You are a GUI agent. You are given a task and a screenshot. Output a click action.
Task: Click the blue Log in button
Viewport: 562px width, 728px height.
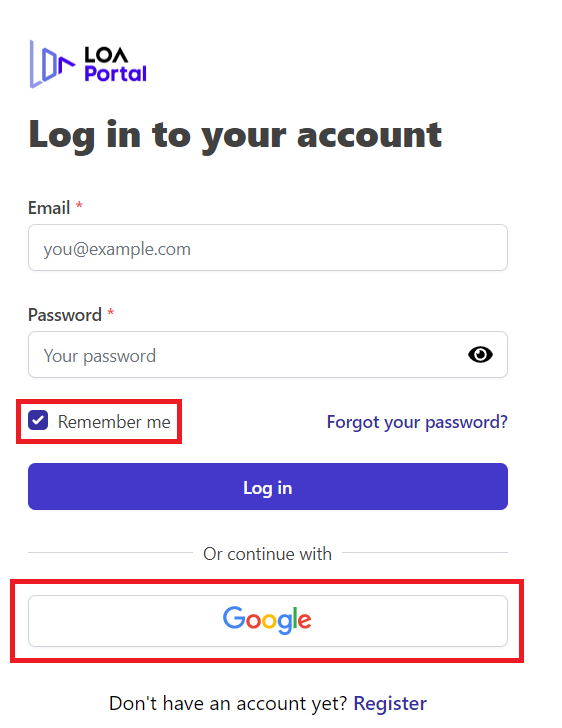coord(268,487)
